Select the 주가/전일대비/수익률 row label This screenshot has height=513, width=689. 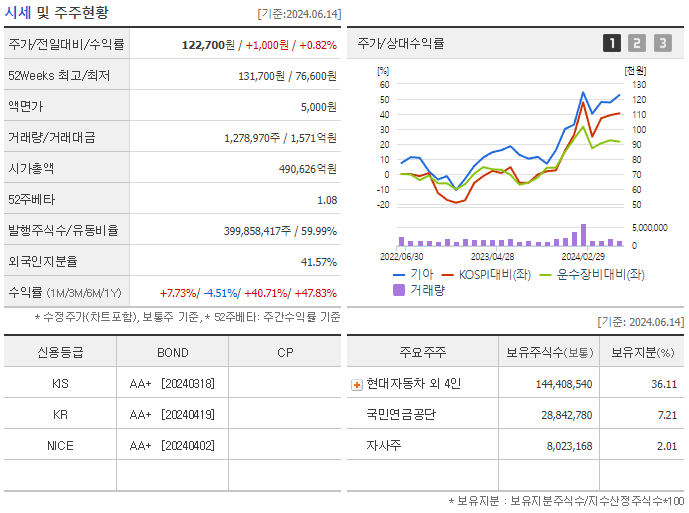tap(66, 44)
